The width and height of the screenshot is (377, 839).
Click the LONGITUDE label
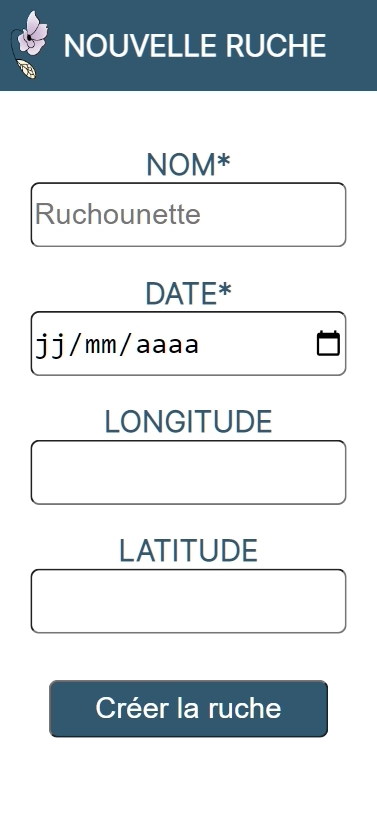coord(188,422)
